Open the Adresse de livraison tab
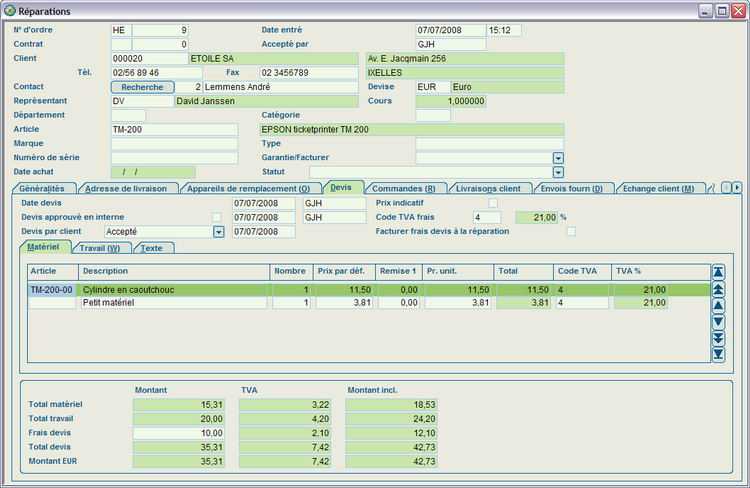Screen dimensions: 750x488 (x=126, y=189)
